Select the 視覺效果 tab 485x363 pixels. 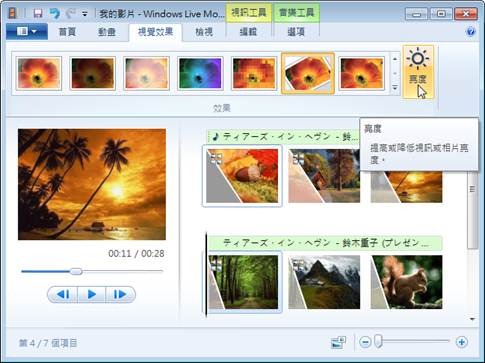155,32
